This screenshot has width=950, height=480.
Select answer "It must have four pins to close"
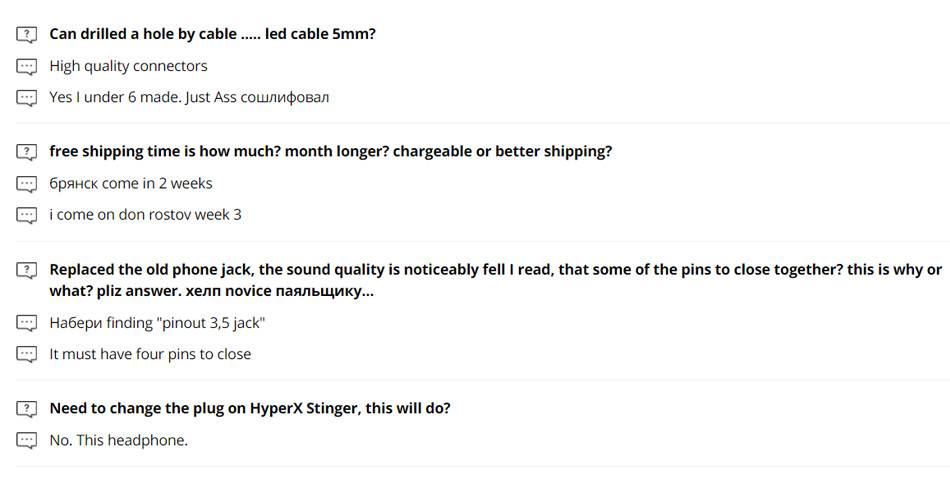click(x=150, y=354)
